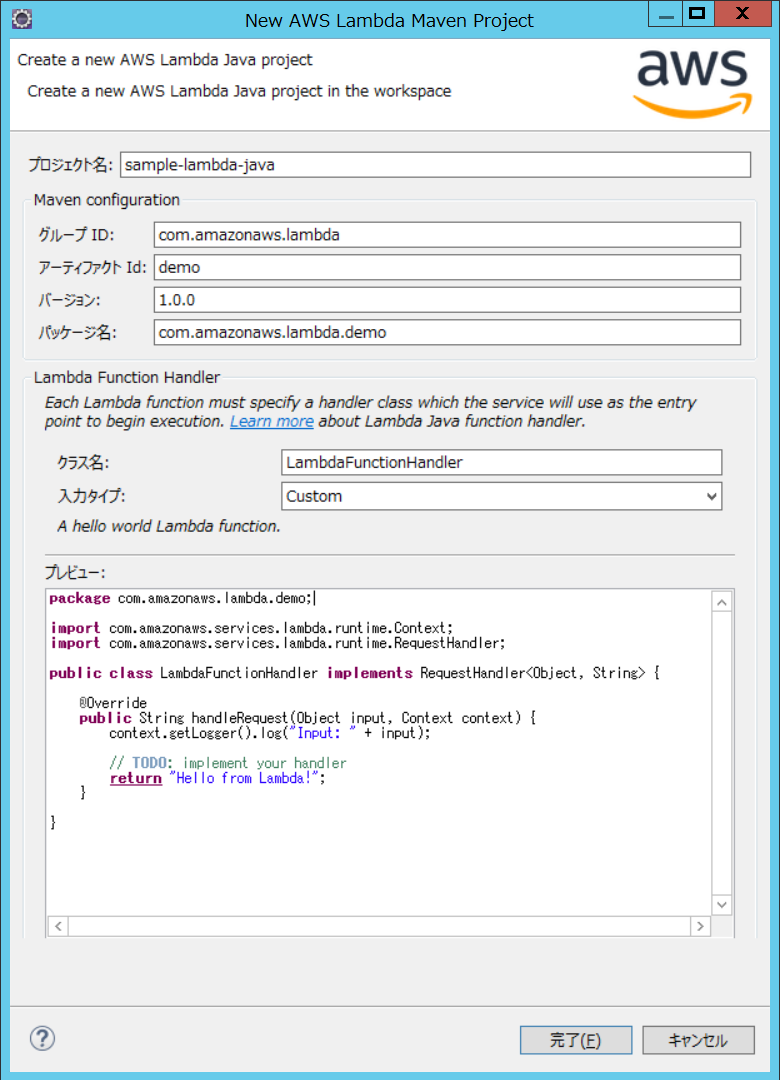Click the return "Hello from Lambda!" line

(x=217, y=778)
